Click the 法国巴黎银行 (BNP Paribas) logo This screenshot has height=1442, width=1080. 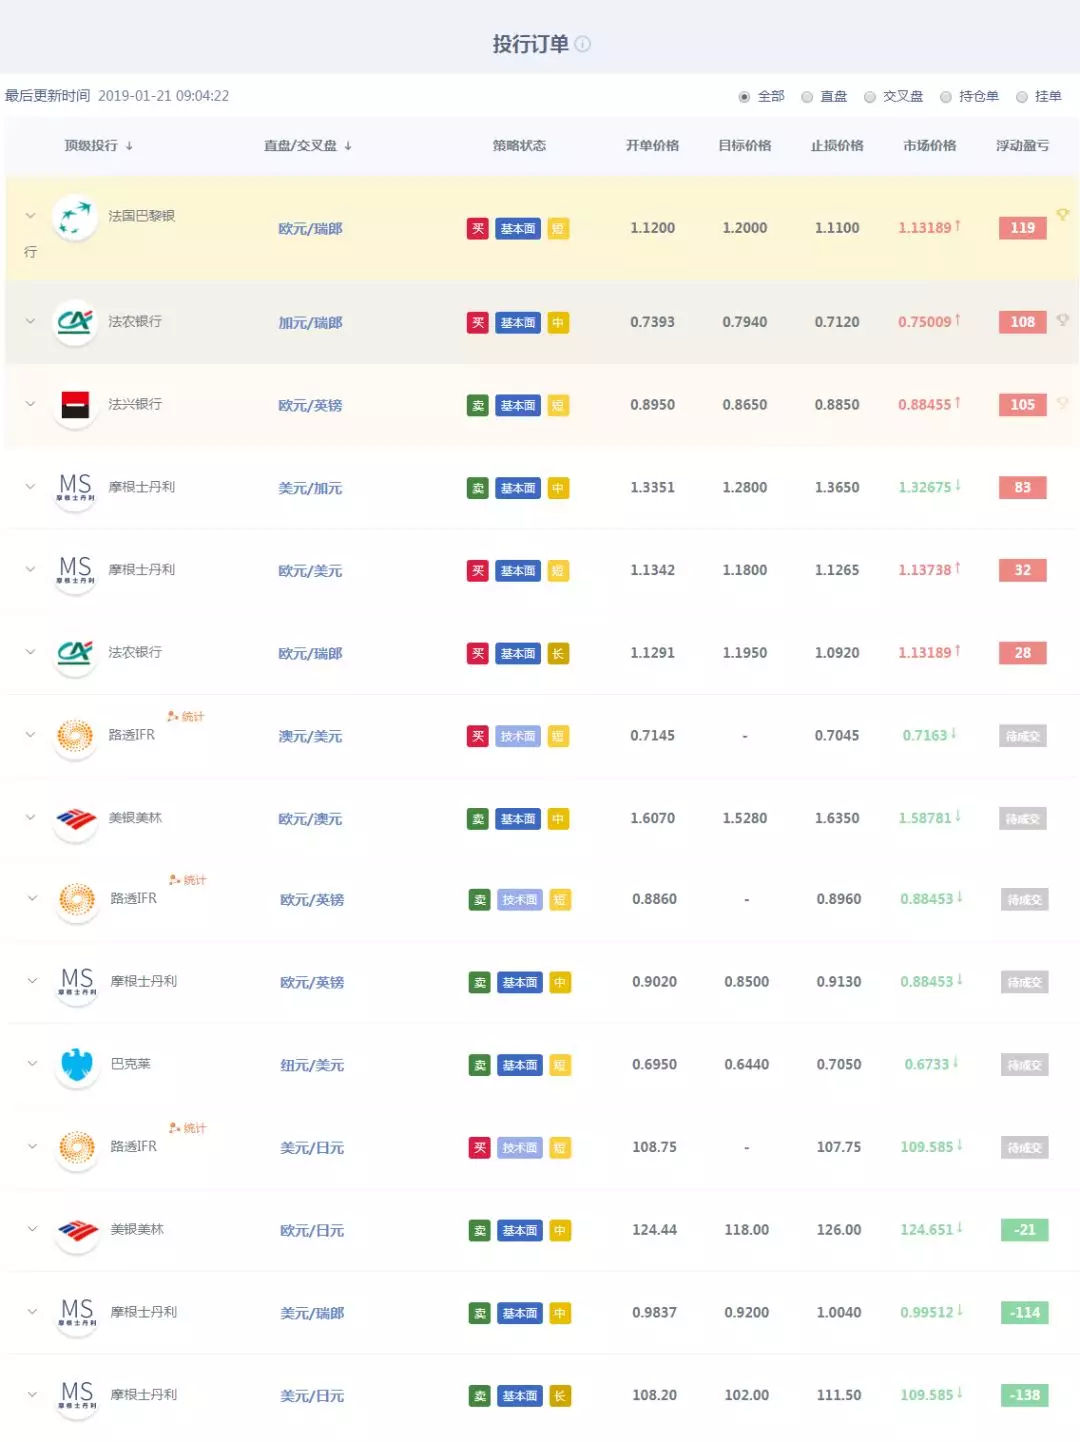pyautogui.click(x=74, y=217)
